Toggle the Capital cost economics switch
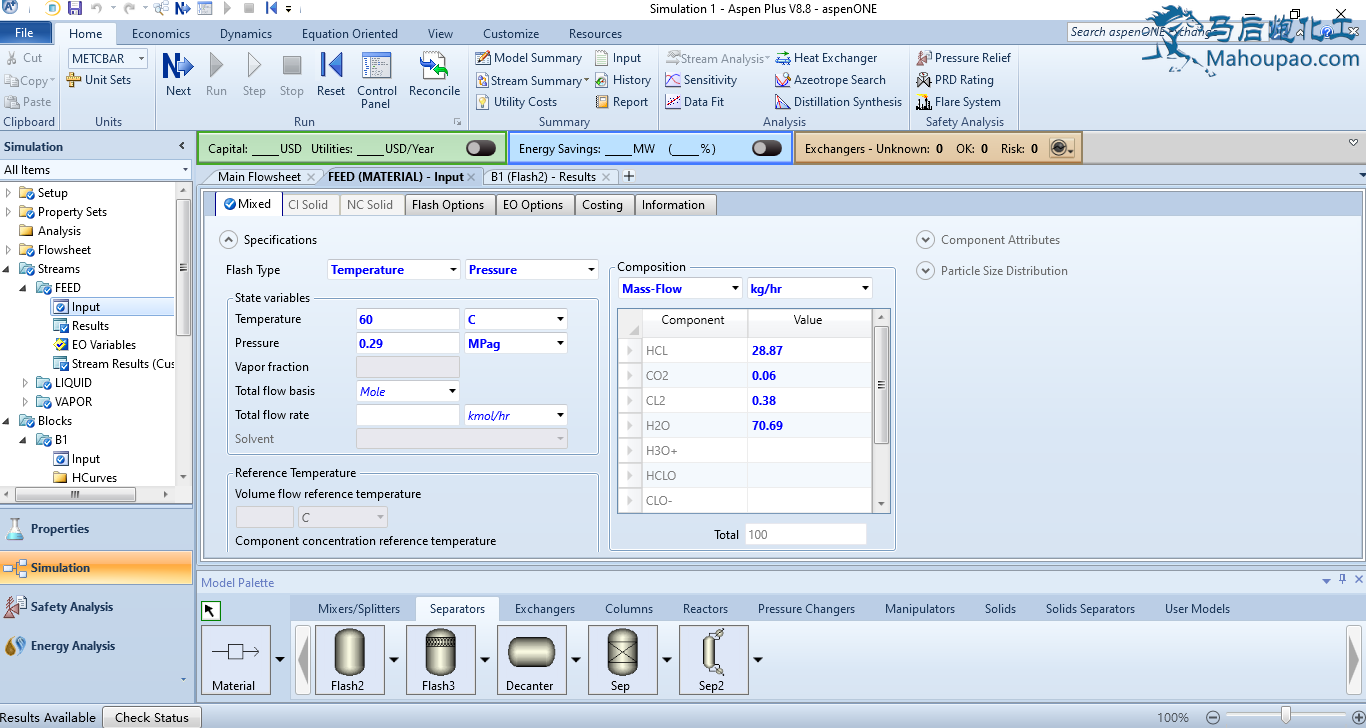This screenshot has height=728, width=1366. click(480, 149)
